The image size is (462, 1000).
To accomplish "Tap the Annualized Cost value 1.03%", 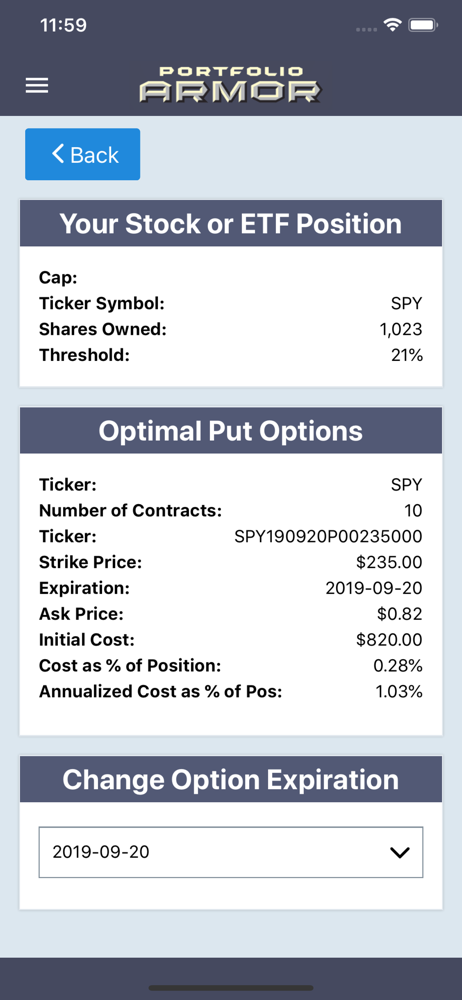I will [x=398, y=691].
